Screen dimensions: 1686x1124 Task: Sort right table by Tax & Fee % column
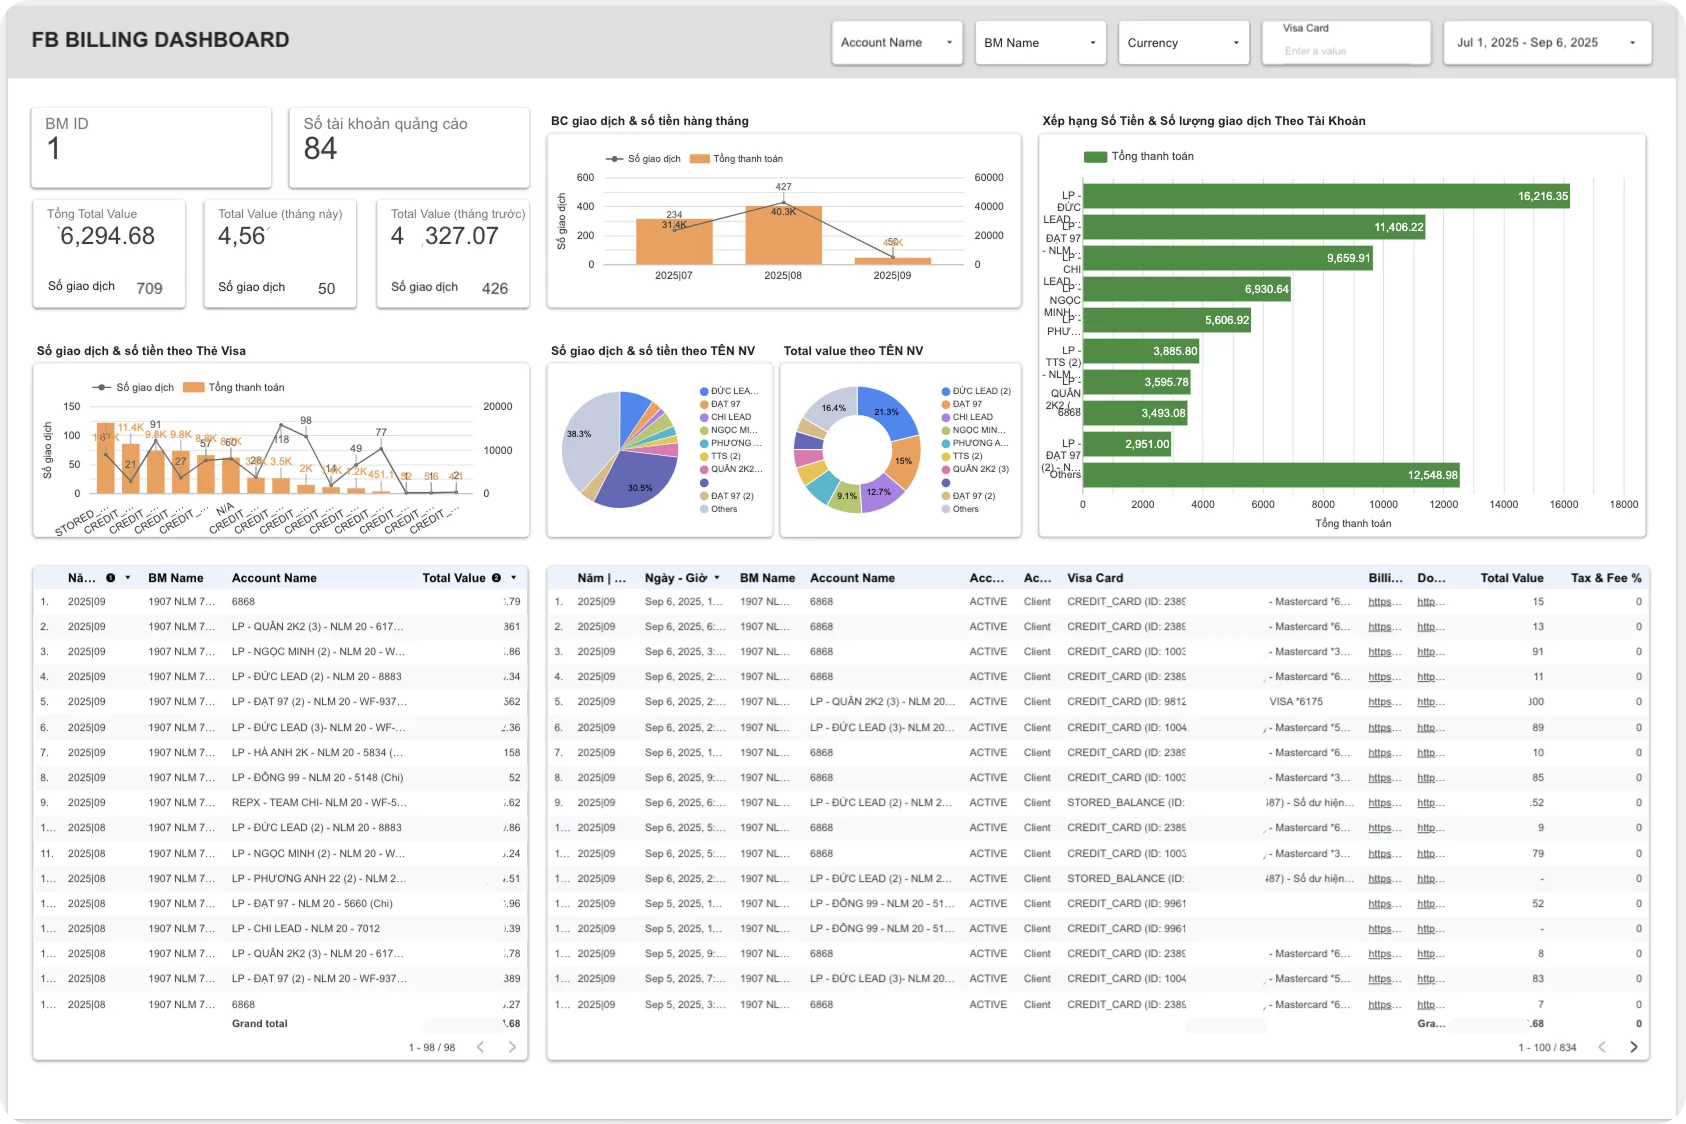pos(1605,578)
